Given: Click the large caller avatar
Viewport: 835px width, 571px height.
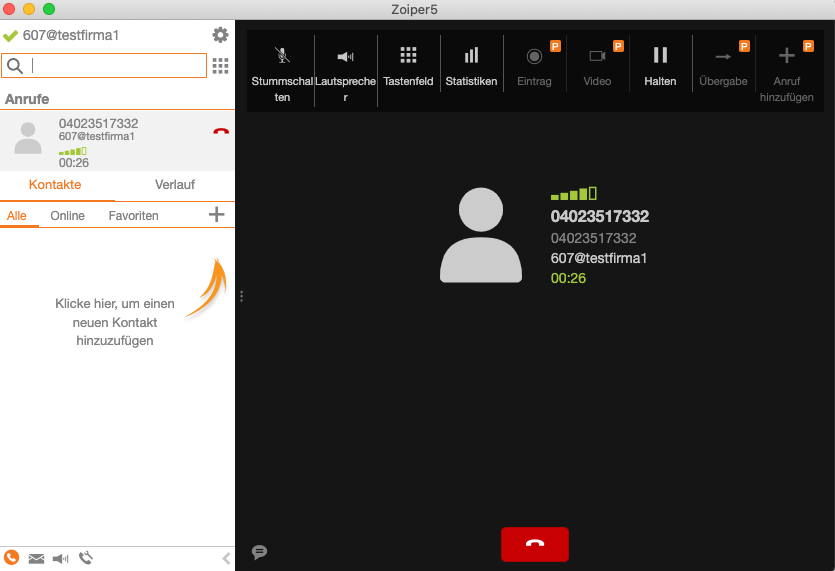Looking at the screenshot, I should click(481, 235).
